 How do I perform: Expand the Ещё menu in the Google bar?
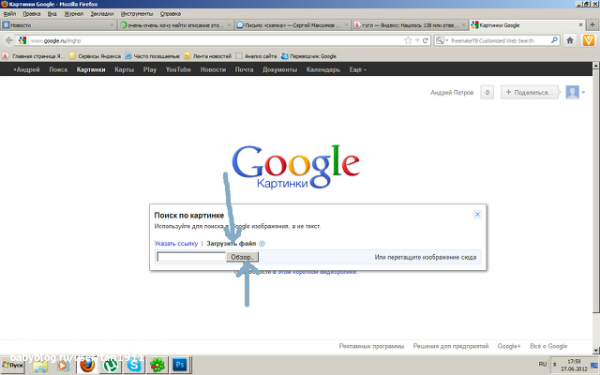point(357,70)
